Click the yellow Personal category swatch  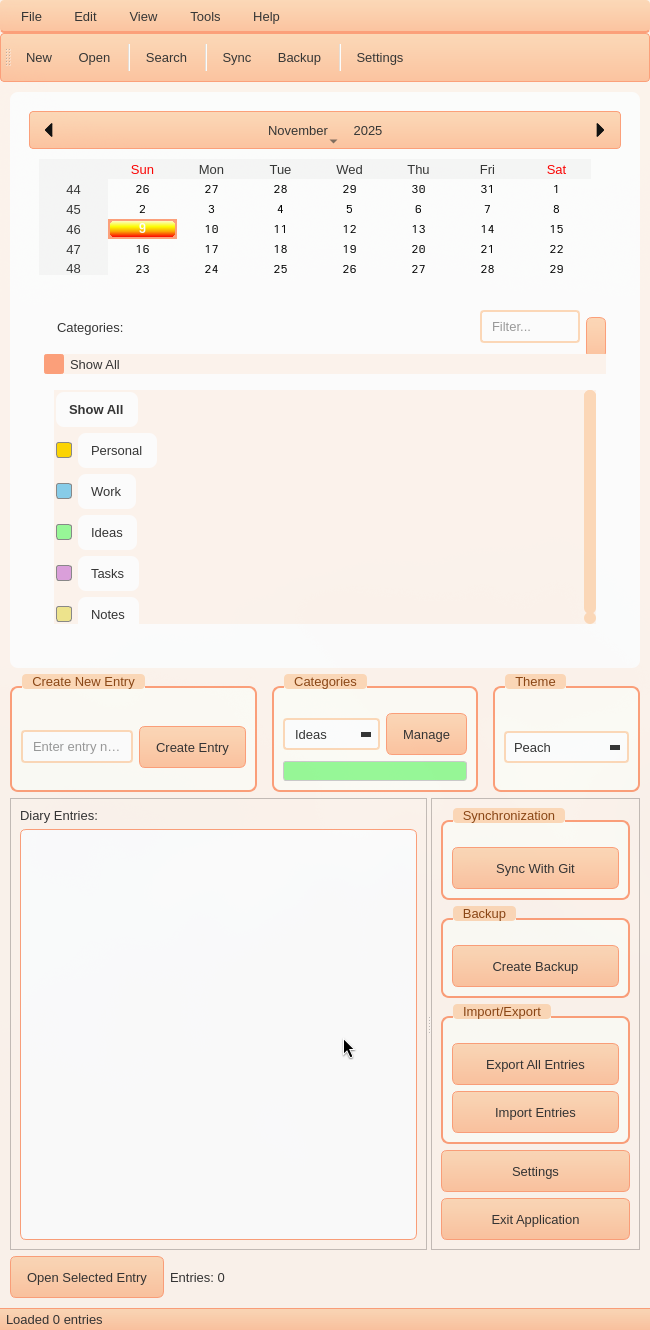(x=64, y=450)
